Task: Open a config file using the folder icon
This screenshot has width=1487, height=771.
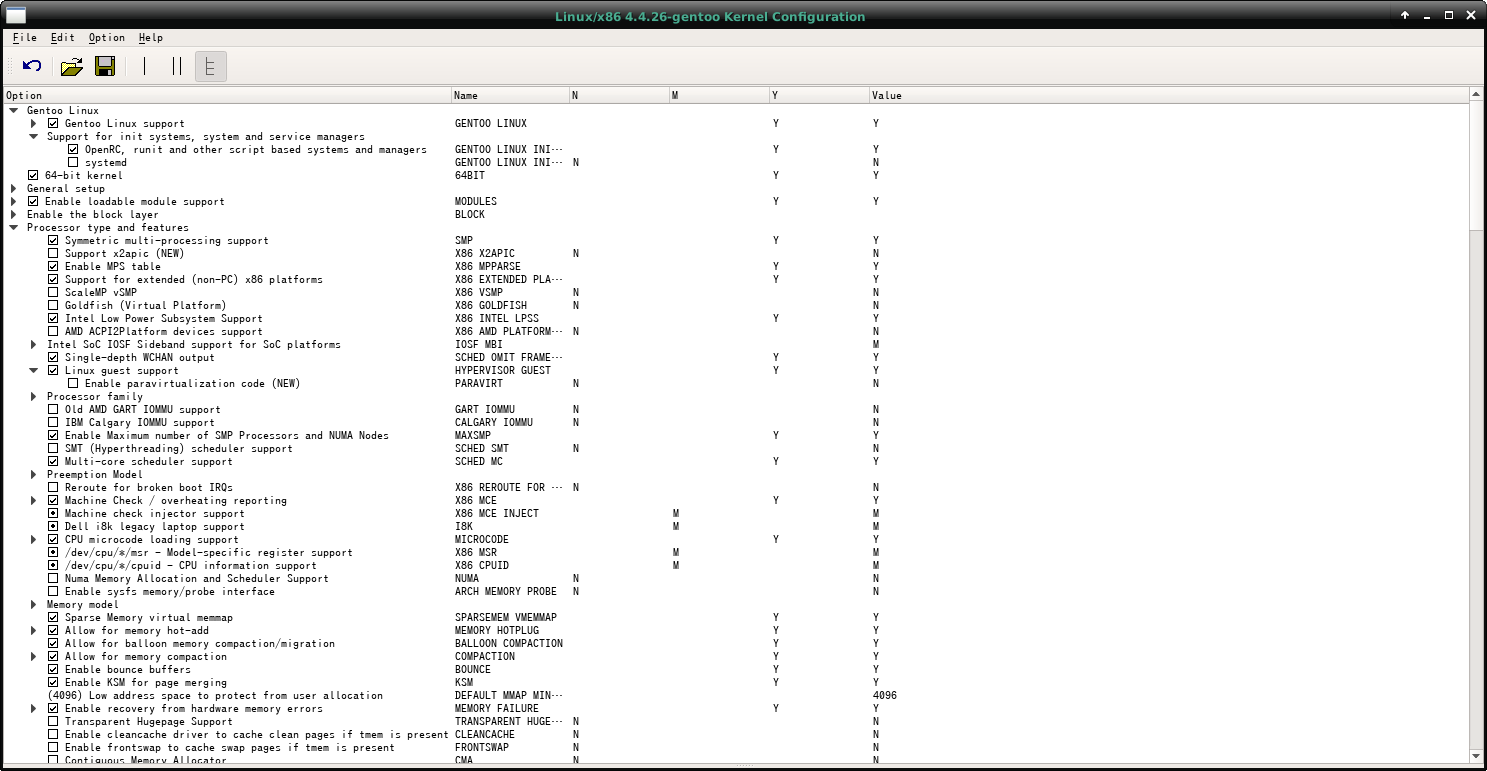Action: click(x=71, y=65)
